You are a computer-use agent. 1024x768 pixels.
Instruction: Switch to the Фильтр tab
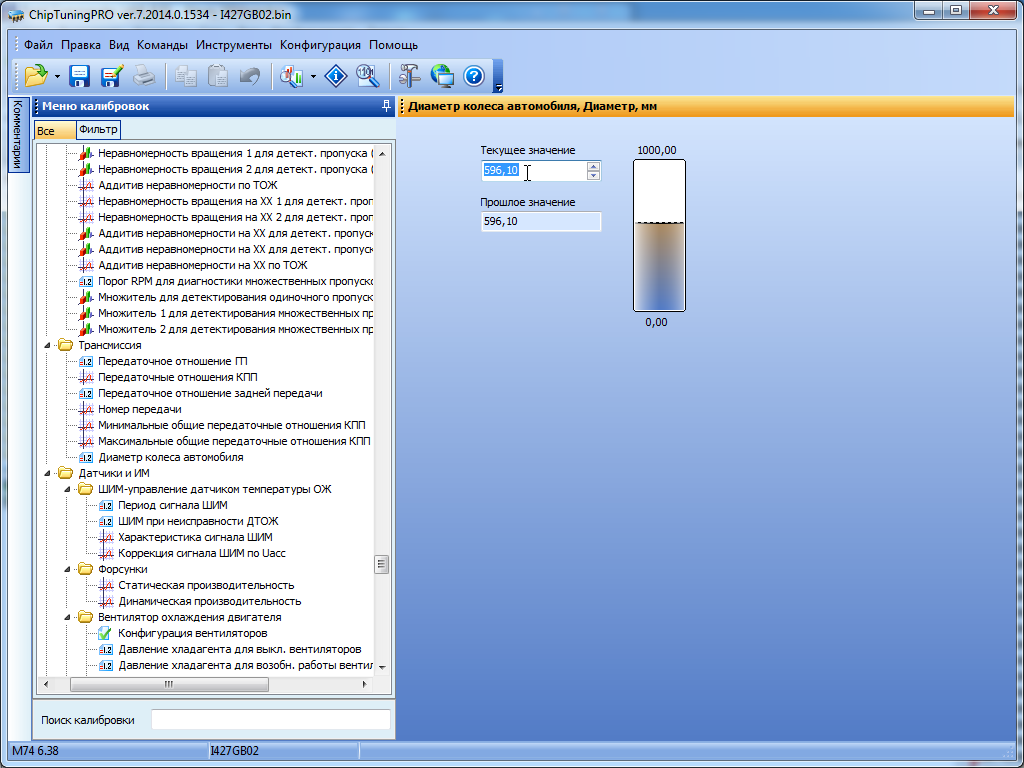98,130
